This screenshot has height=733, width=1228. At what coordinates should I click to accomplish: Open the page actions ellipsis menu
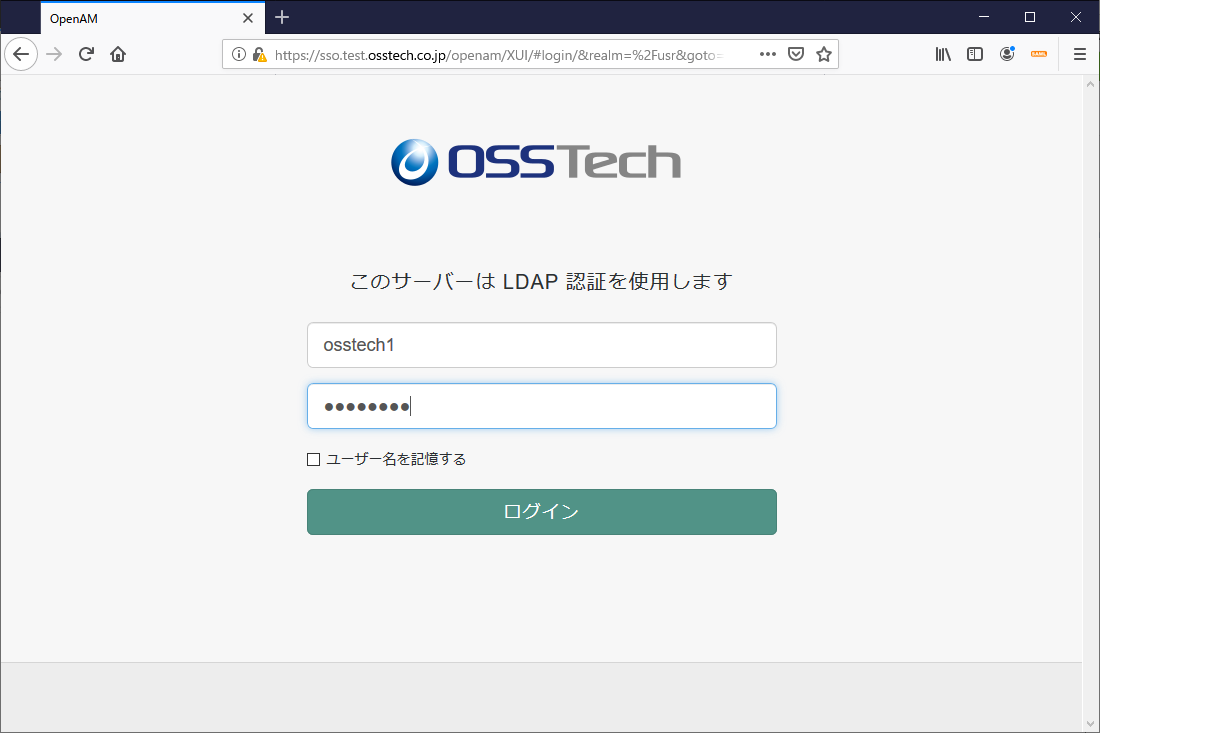tap(767, 54)
